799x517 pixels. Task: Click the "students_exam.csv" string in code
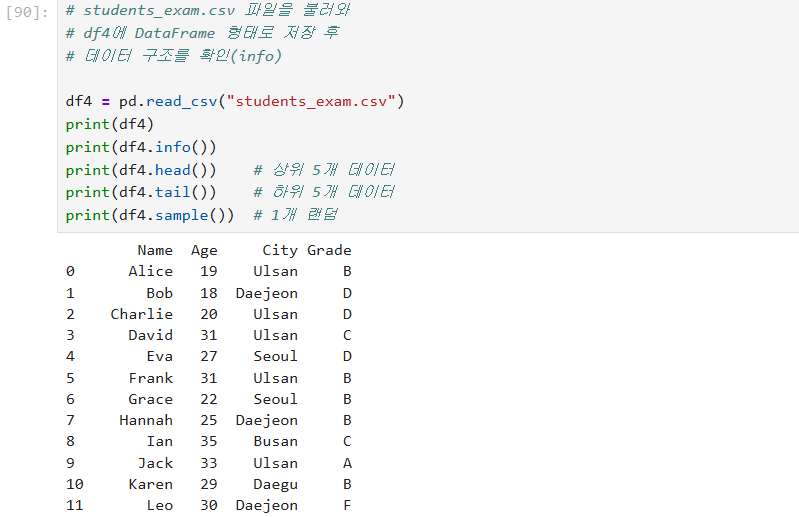(311, 101)
